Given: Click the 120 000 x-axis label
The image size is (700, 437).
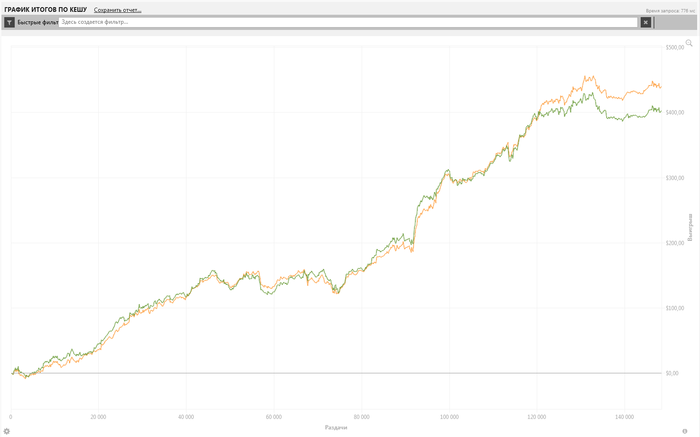Looking at the screenshot, I should pyautogui.click(x=537, y=417).
